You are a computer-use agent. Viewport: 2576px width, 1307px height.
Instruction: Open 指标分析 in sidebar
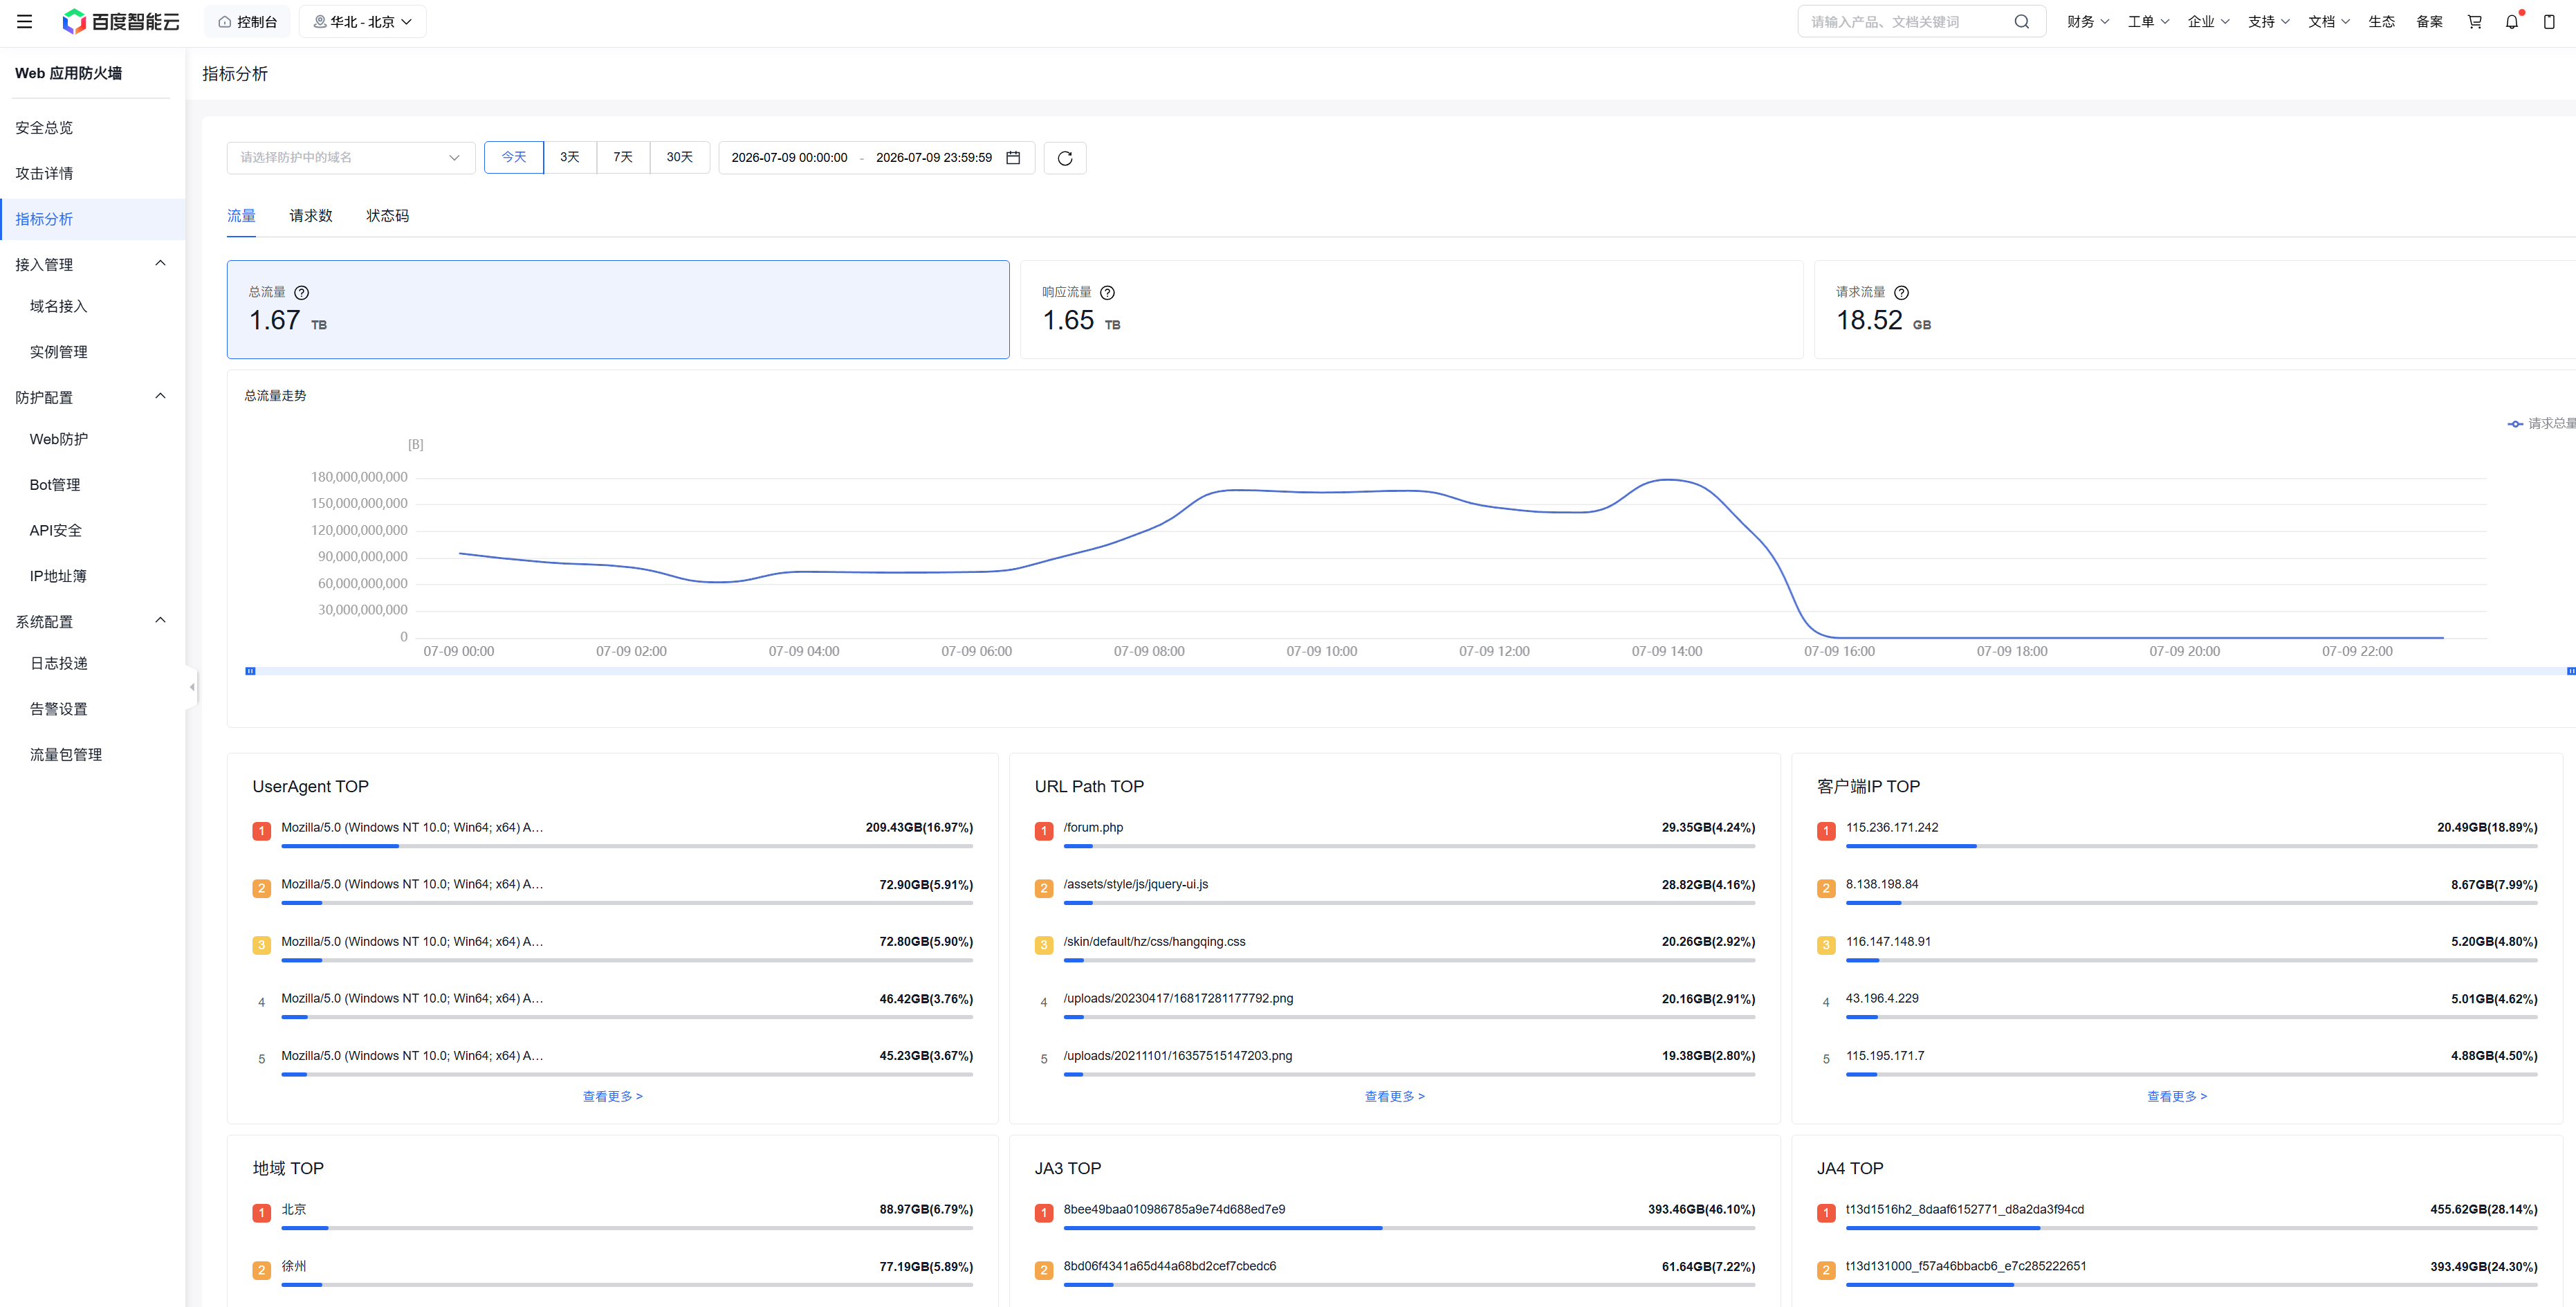tap(92, 219)
